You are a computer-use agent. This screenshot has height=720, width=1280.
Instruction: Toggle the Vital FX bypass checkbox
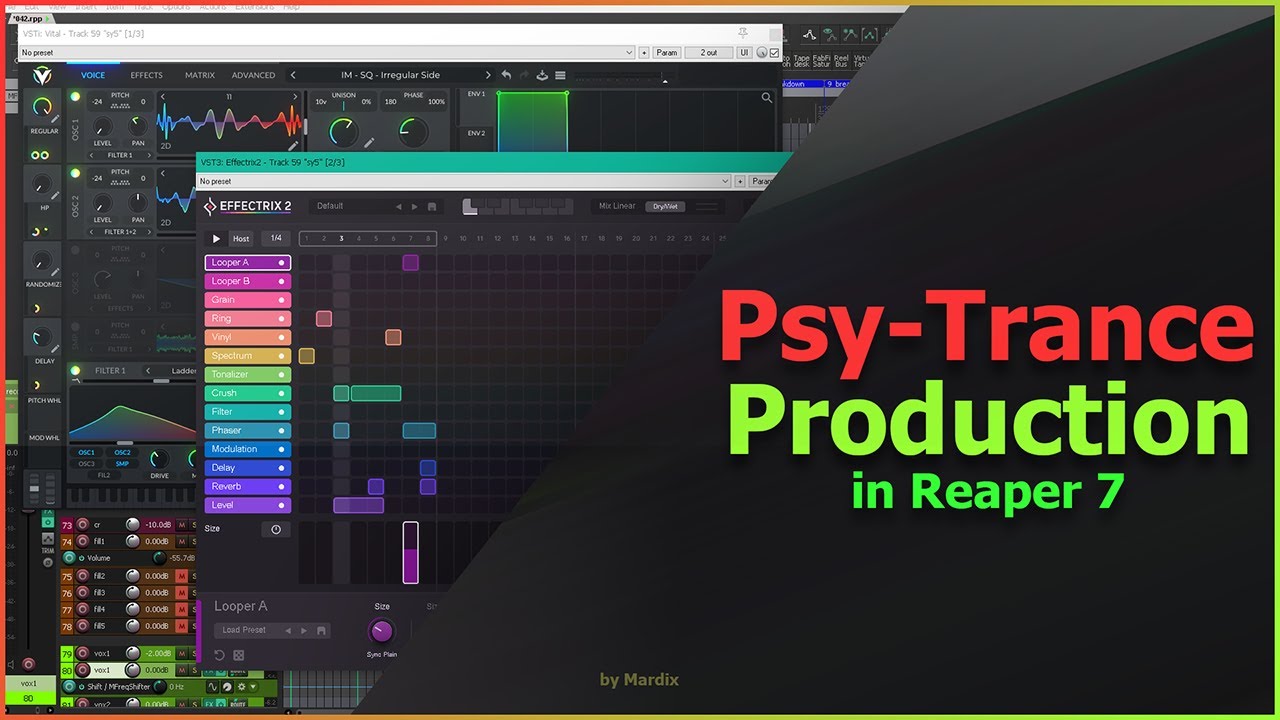click(774, 52)
